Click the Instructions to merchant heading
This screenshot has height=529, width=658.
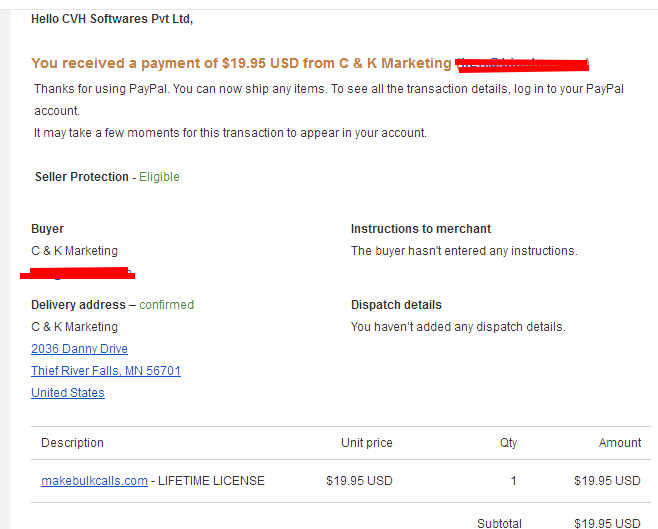421,229
